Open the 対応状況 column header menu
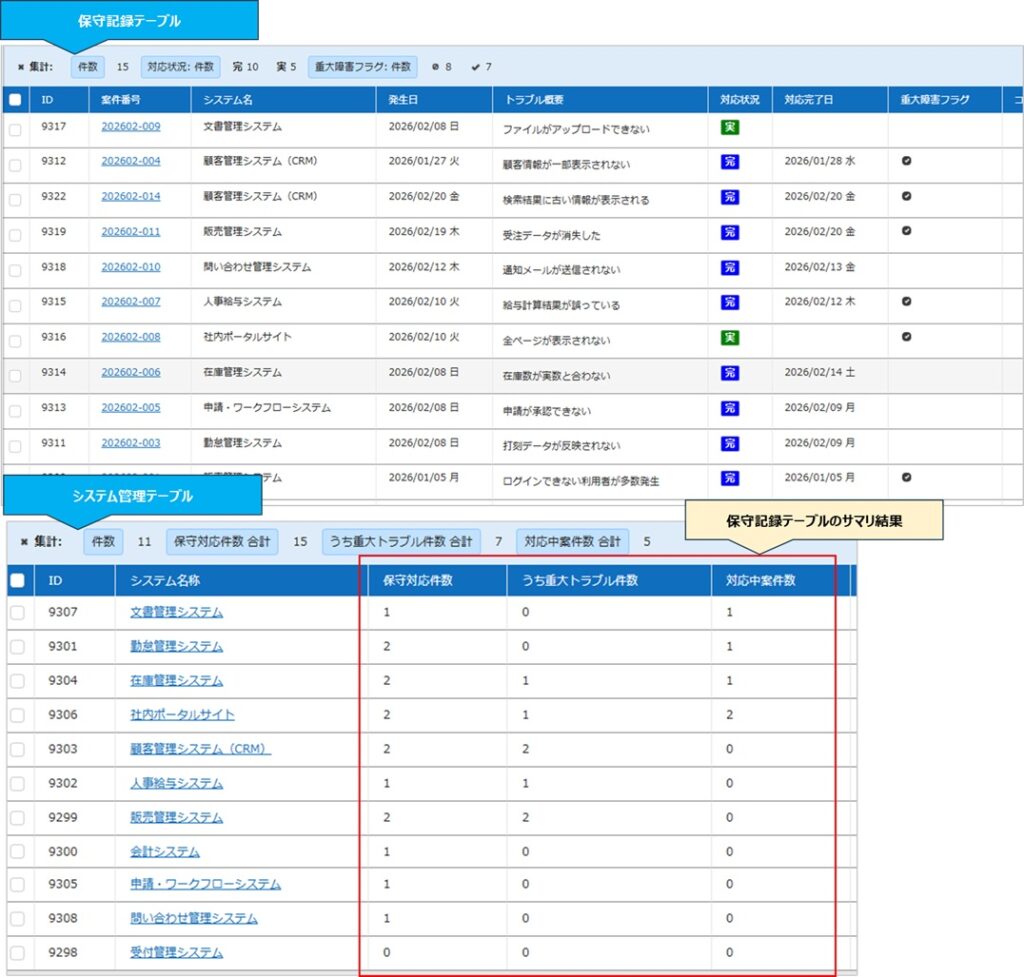Image resolution: width=1024 pixels, height=977 pixels. click(x=739, y=100)
